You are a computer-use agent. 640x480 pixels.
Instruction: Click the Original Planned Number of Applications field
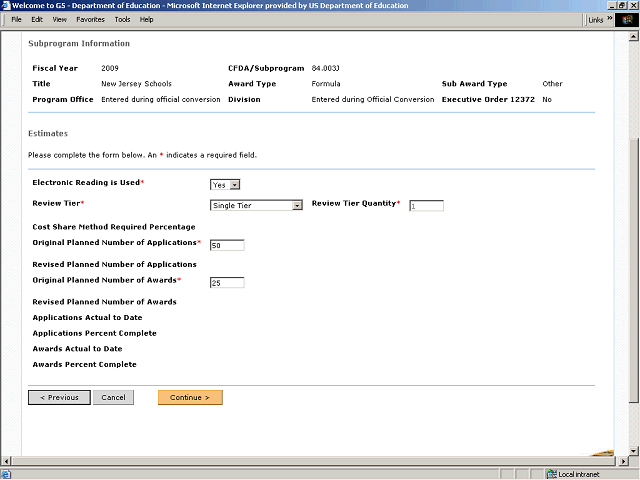pyautogui.click(x=227, y=245)
